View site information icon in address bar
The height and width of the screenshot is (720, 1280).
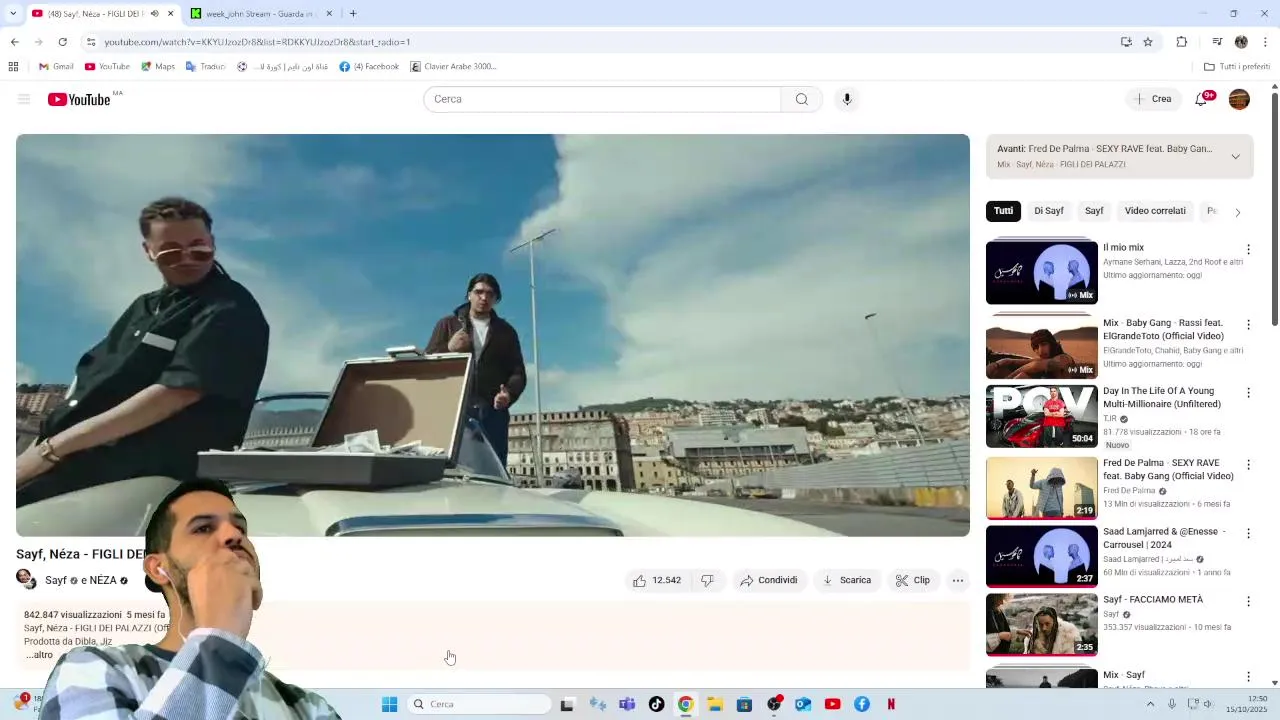point(91,42)
